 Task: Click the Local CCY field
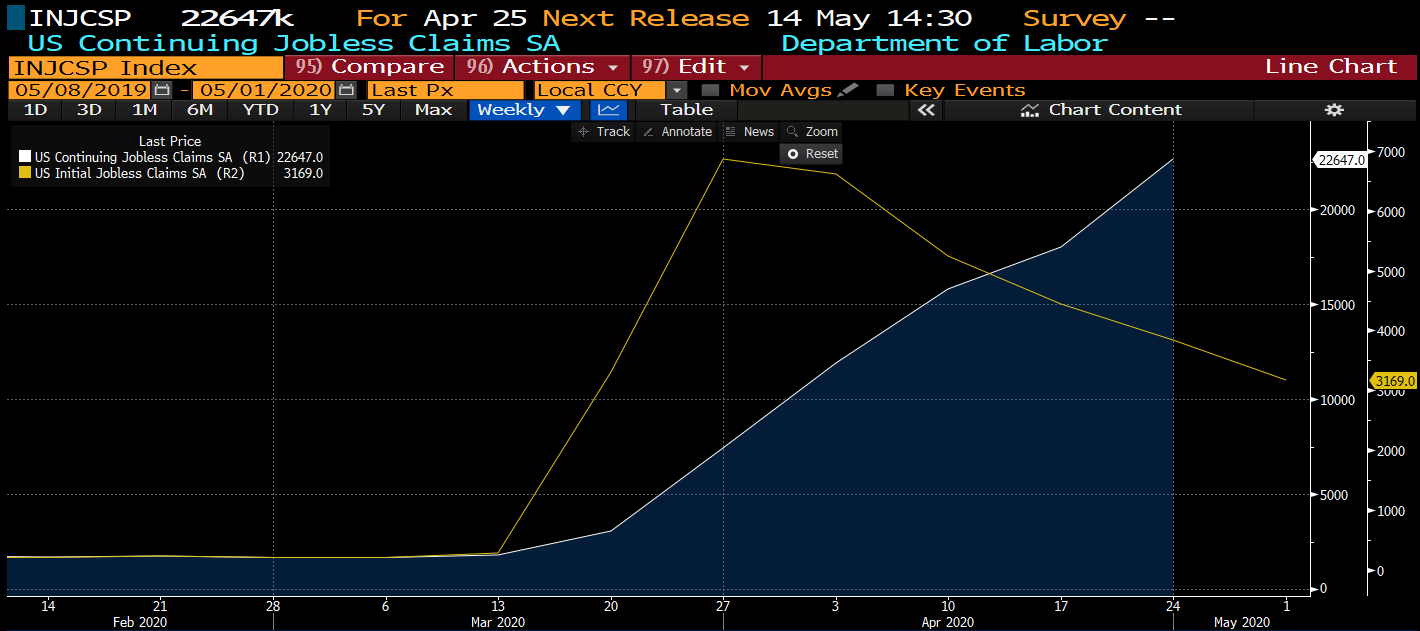click(601, 90)
